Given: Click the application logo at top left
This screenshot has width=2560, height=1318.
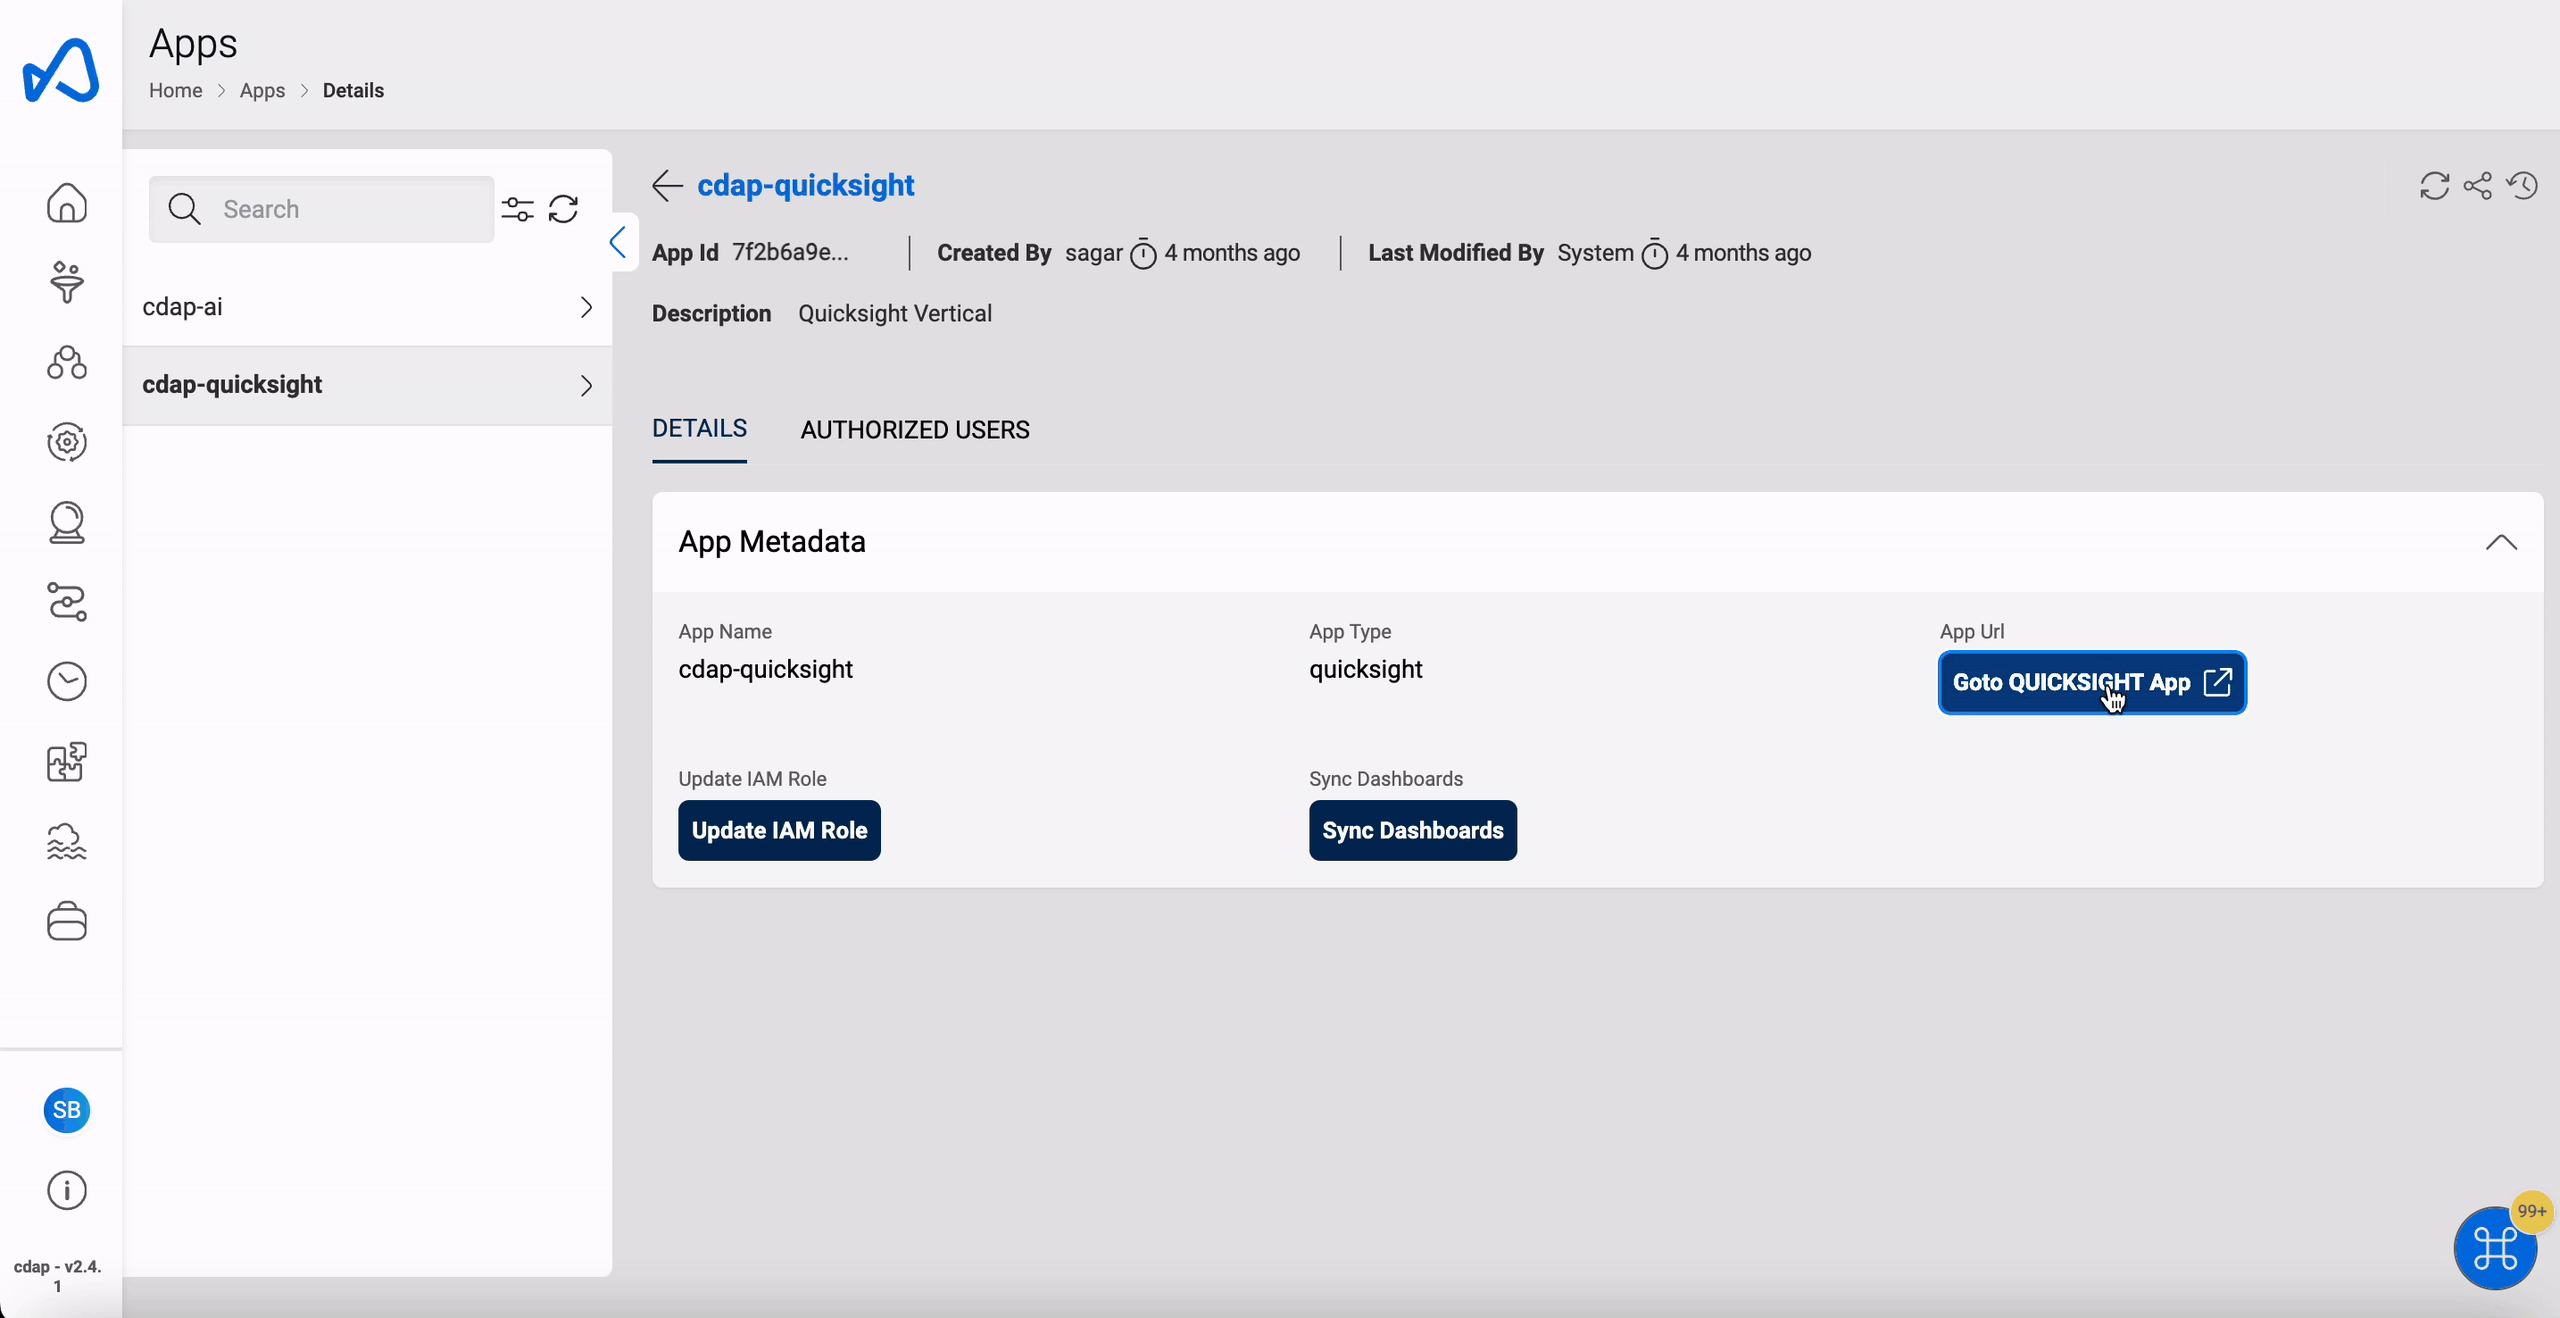Looking at the screenshot, I should (61, 70).
